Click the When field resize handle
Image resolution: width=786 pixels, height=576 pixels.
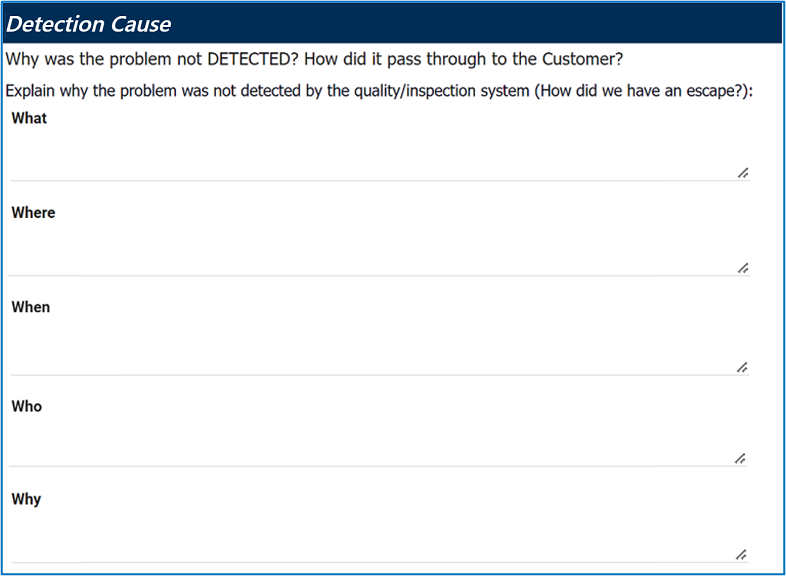[x=742, y=367]
